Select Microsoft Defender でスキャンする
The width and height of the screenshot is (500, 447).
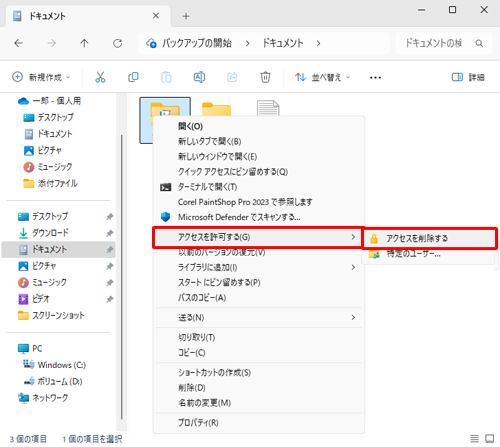259,217
